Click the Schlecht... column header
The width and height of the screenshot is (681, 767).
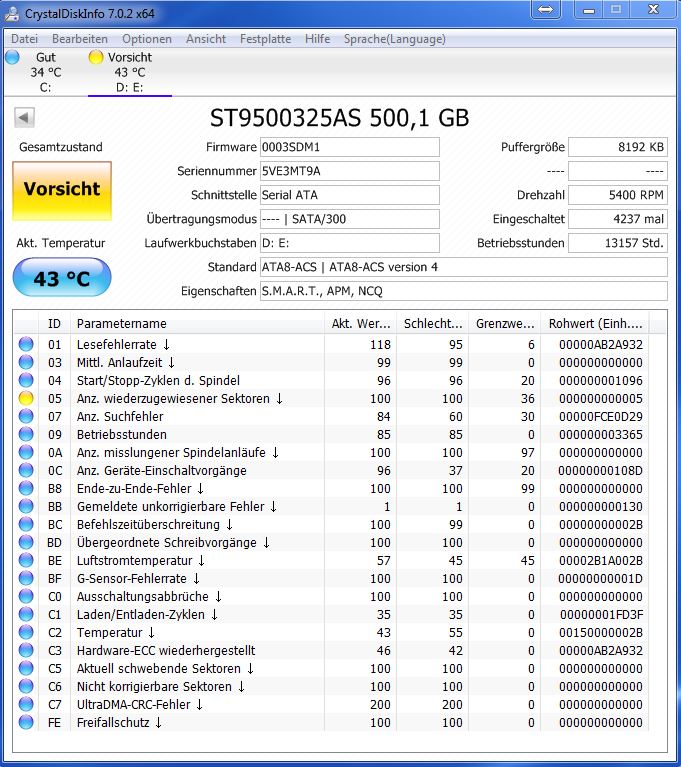(432, 323)
